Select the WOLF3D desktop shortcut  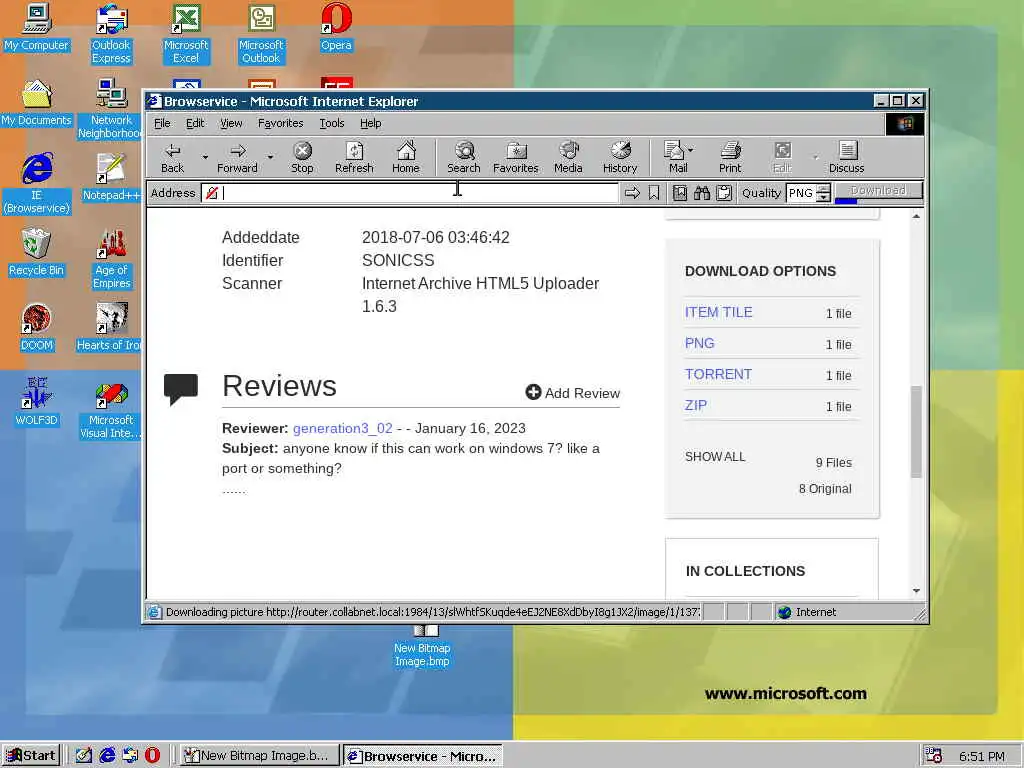pyautogui.click(x=37, y=402)
